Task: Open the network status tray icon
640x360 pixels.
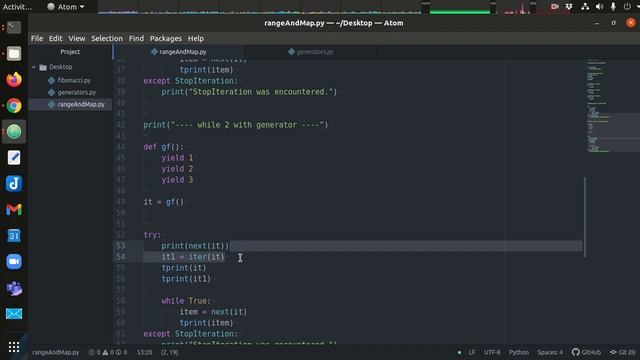Action: point(585,7)
